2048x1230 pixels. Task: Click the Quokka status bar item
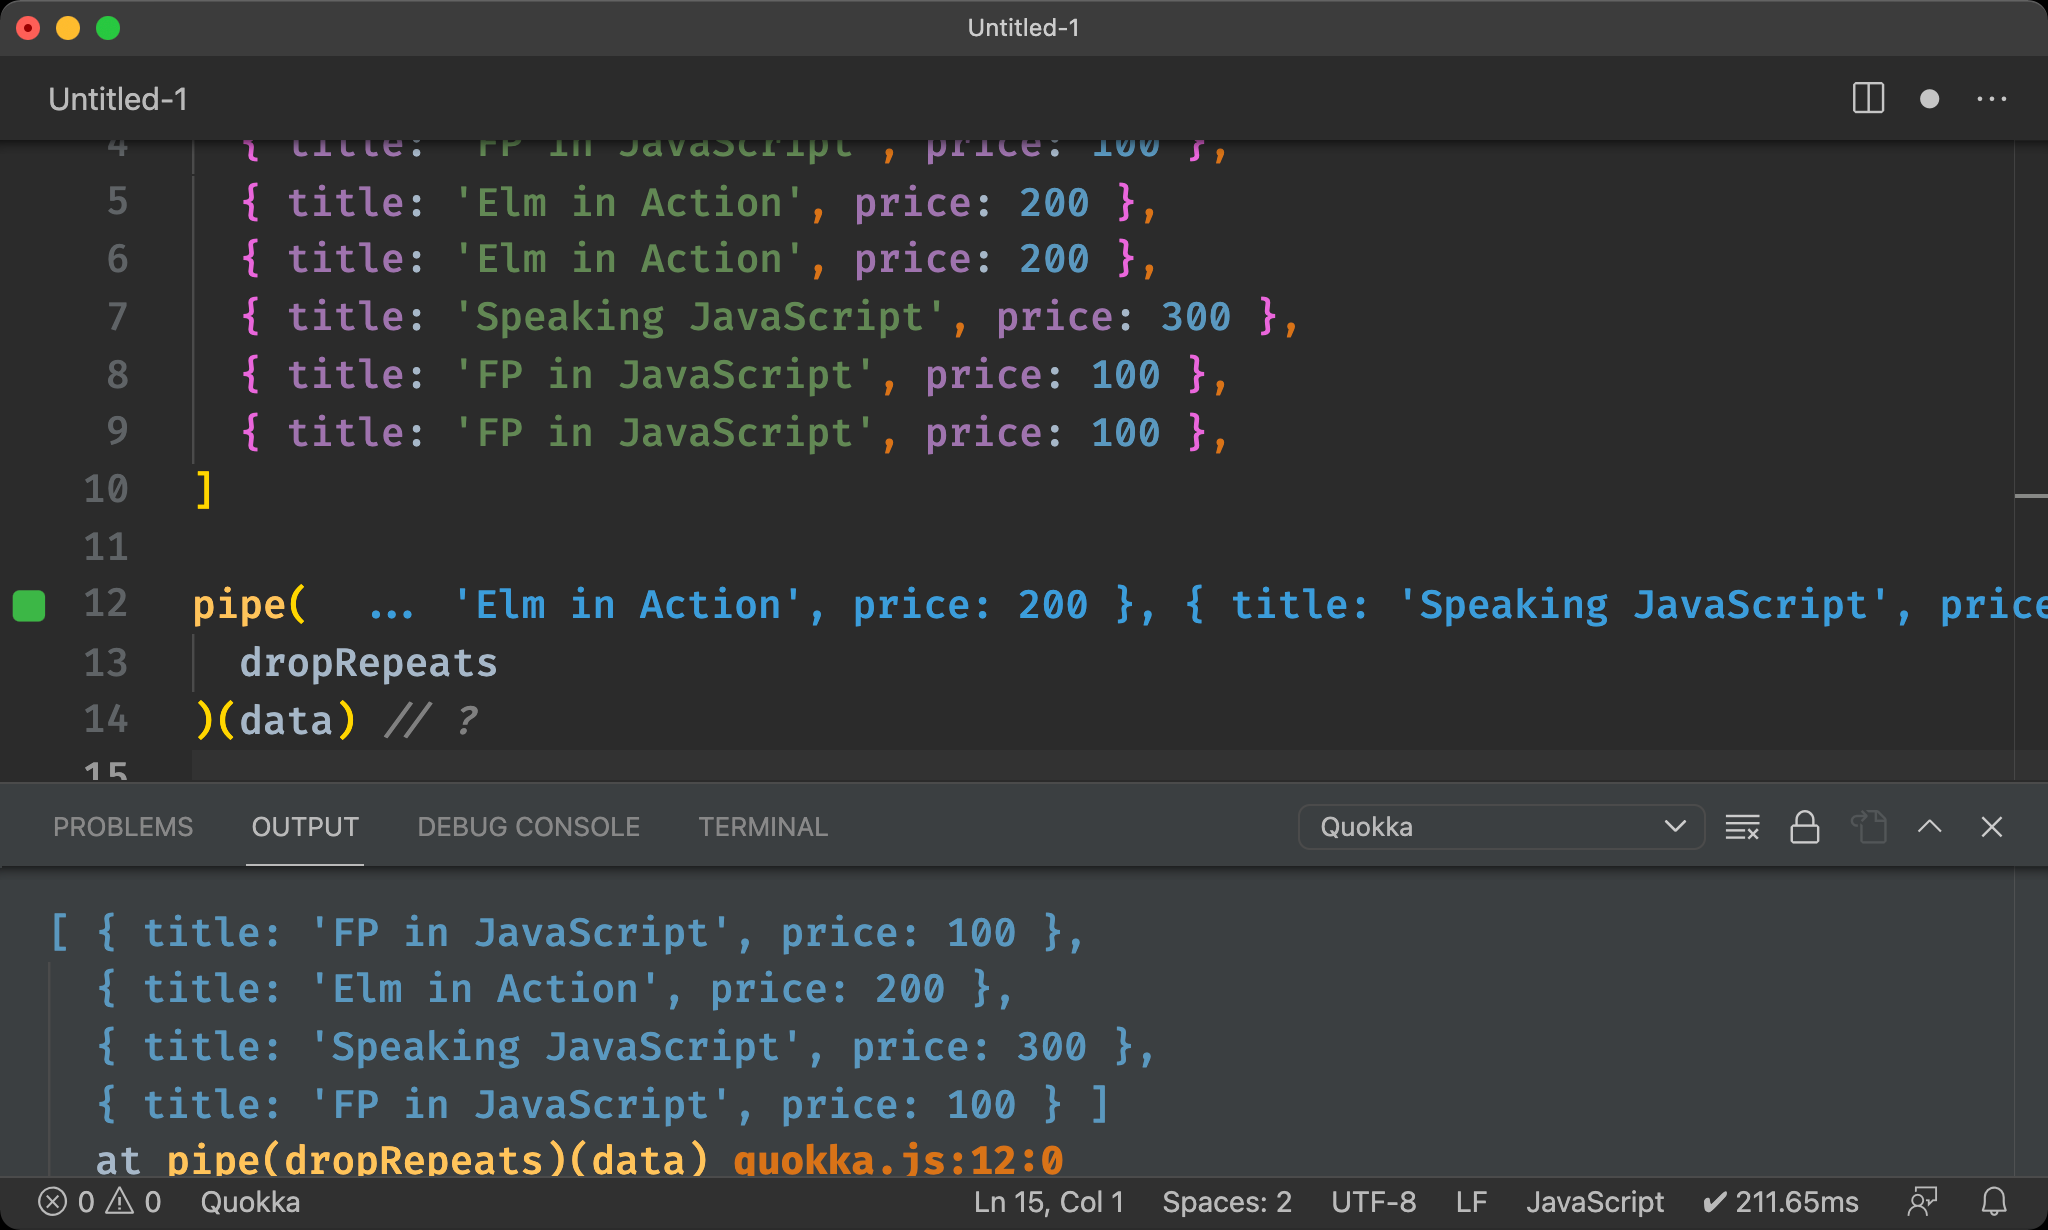click(x=250, y=1202)
